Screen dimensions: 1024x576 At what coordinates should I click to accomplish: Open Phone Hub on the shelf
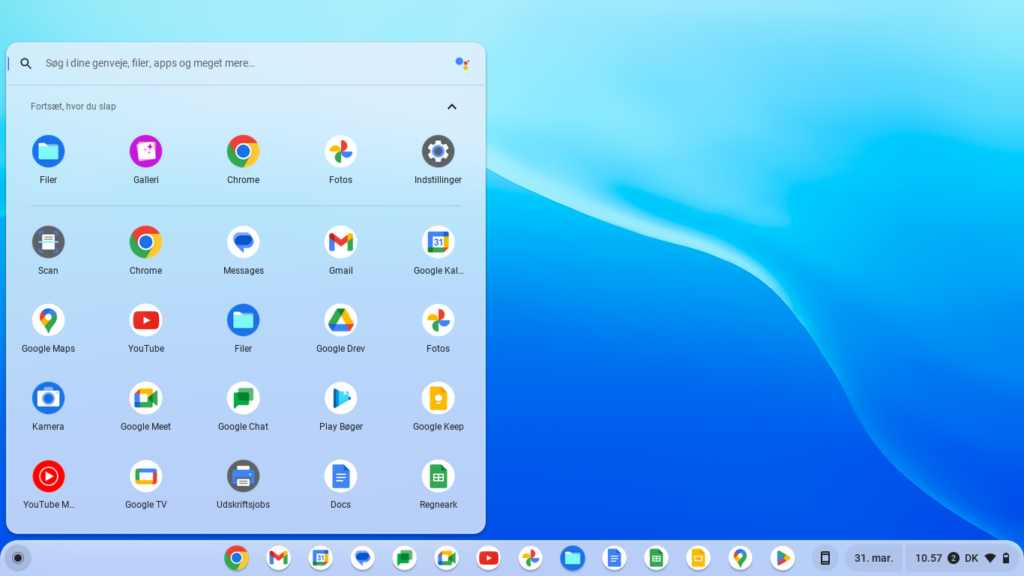825,558
